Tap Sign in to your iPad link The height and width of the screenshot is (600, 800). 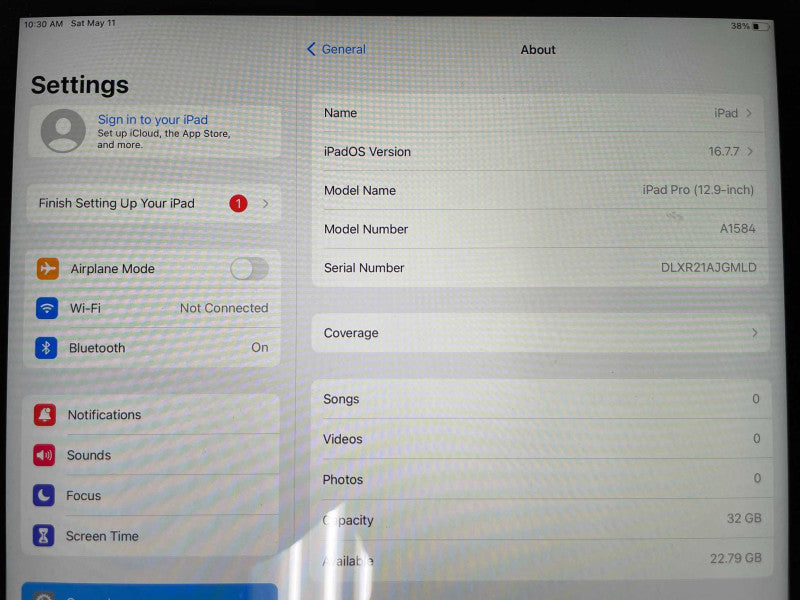pyautogui.click(x=153, y=119)
